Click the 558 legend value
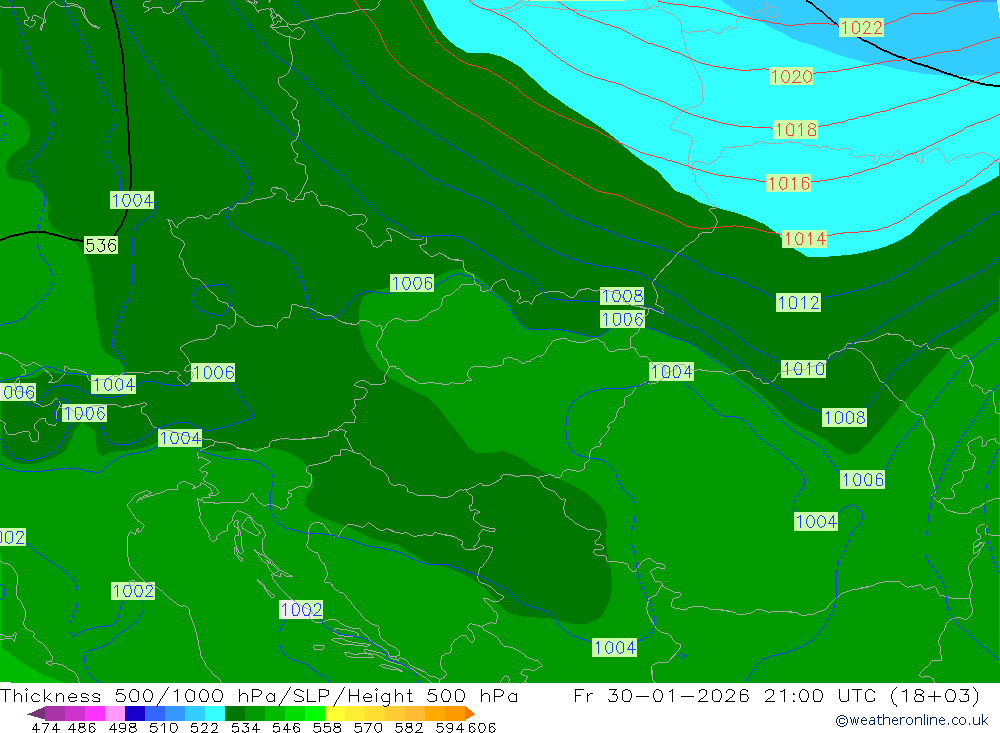Viewport: 1000px width, 733px height. (x=327, y=728)
